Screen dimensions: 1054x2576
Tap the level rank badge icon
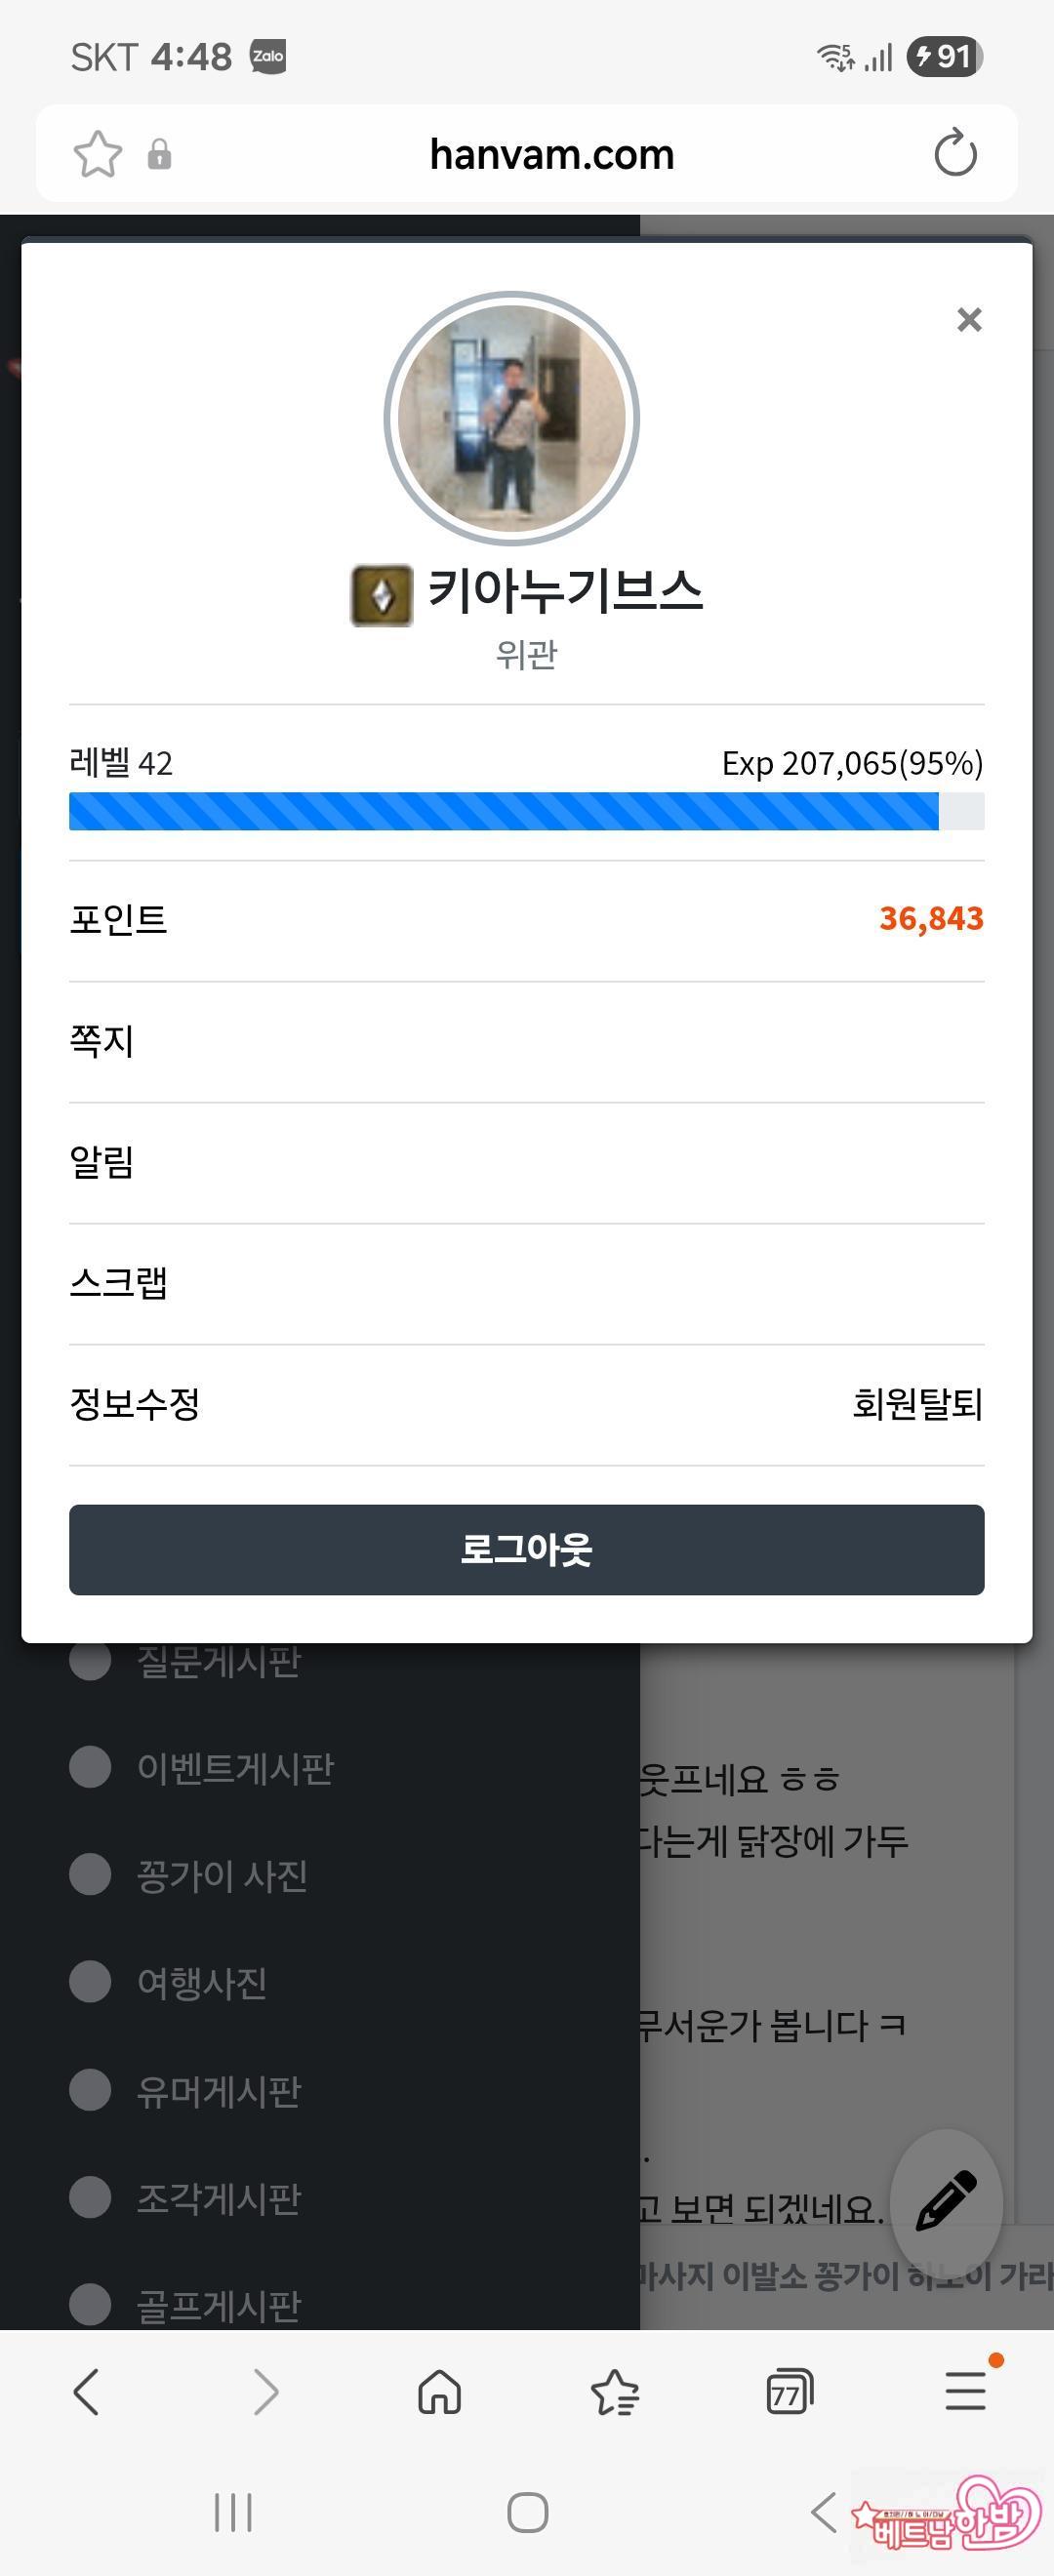click(x=381, y=595)
